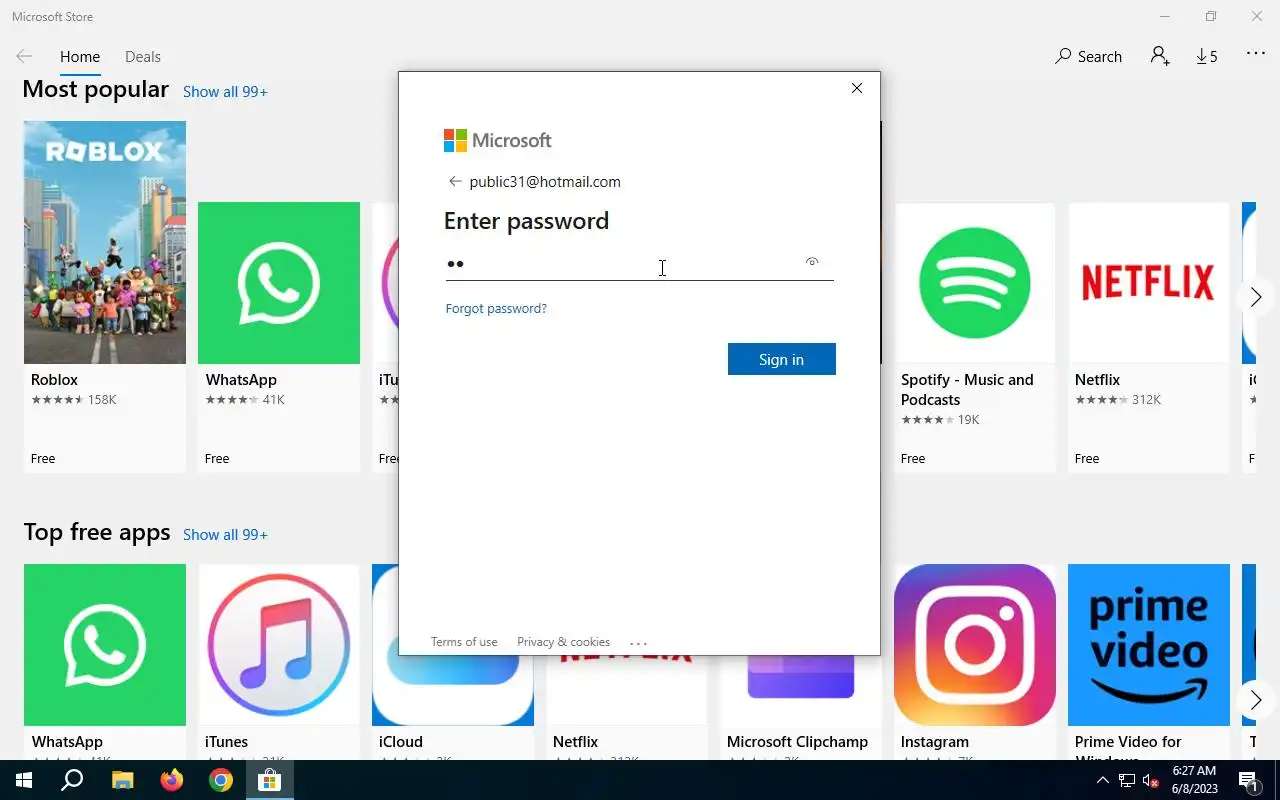Viewport: 1280px width, 800px height.
Task: Expand more options dots in dialog footer
Action: (x=639, y=643)
